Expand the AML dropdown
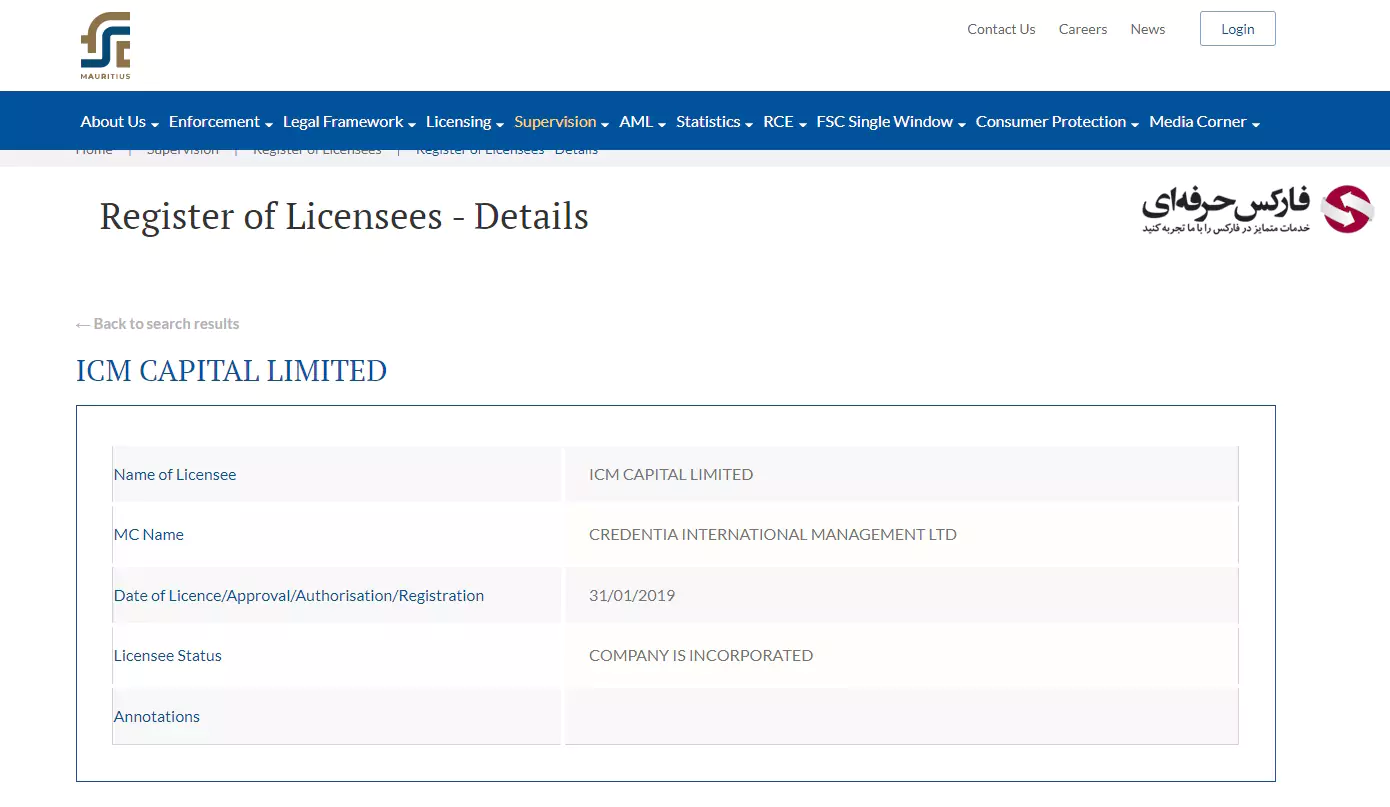The image size is (1390, 807). click(643, 122)
